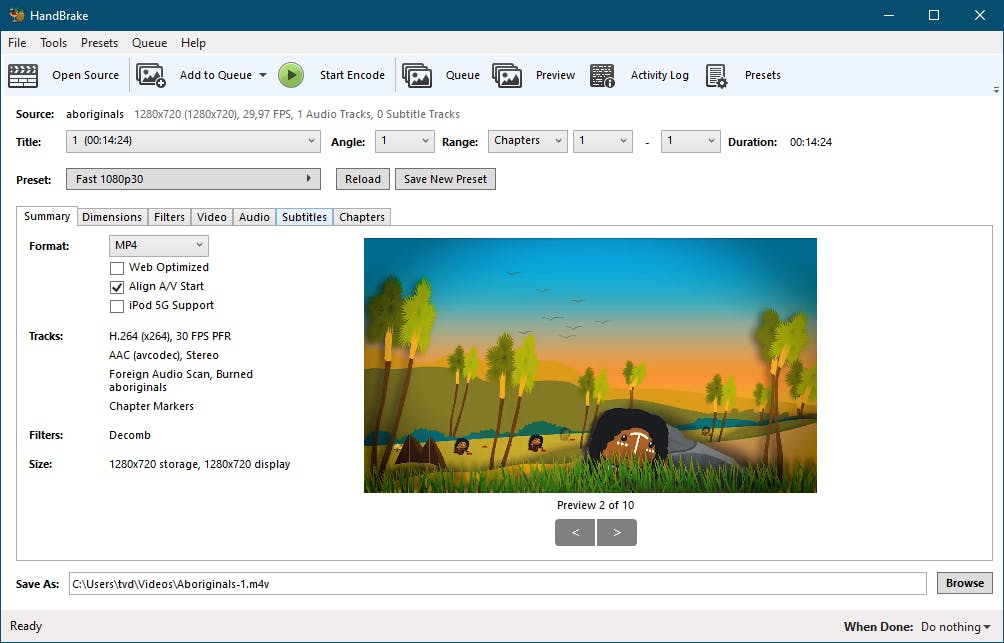The image size is (1004, 643).
Task: Click the Chapter Markers text
Action: [x=151, y=406]
